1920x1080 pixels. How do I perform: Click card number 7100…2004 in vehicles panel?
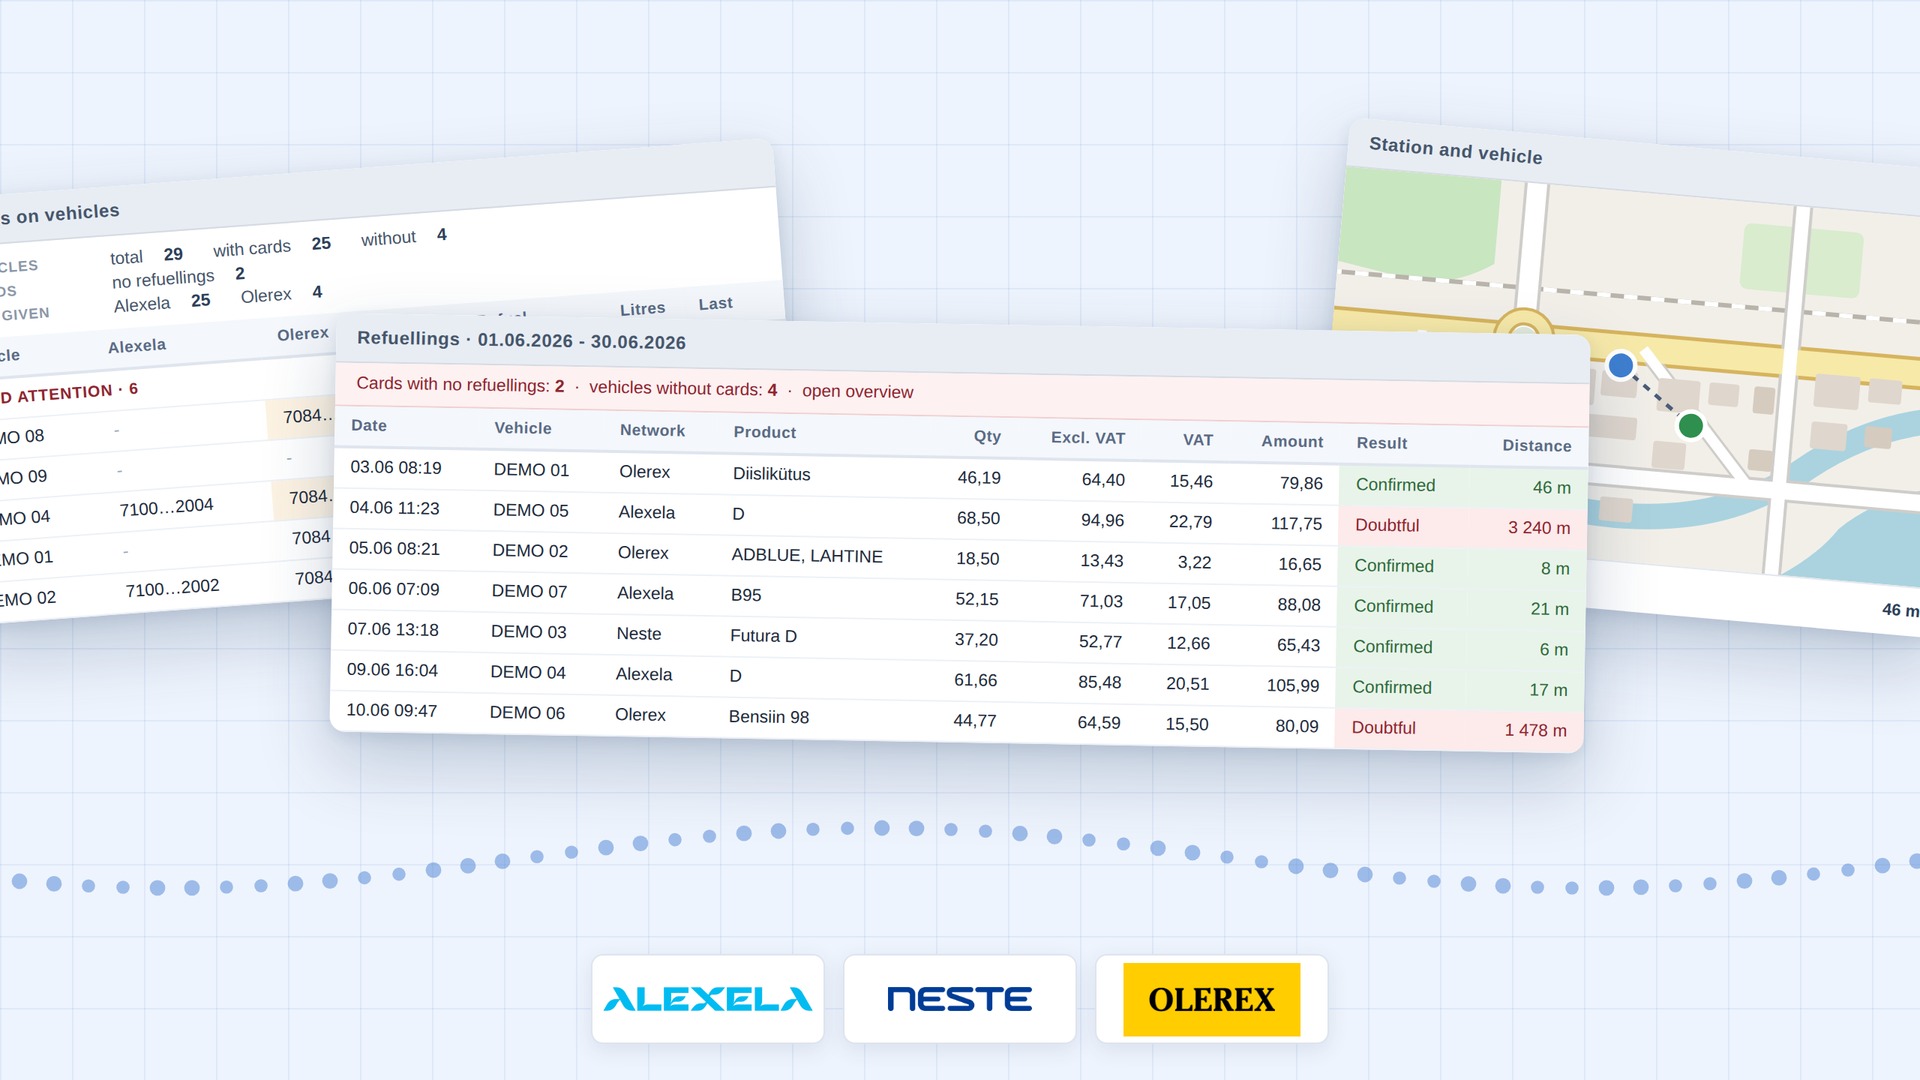click(166, 507)
